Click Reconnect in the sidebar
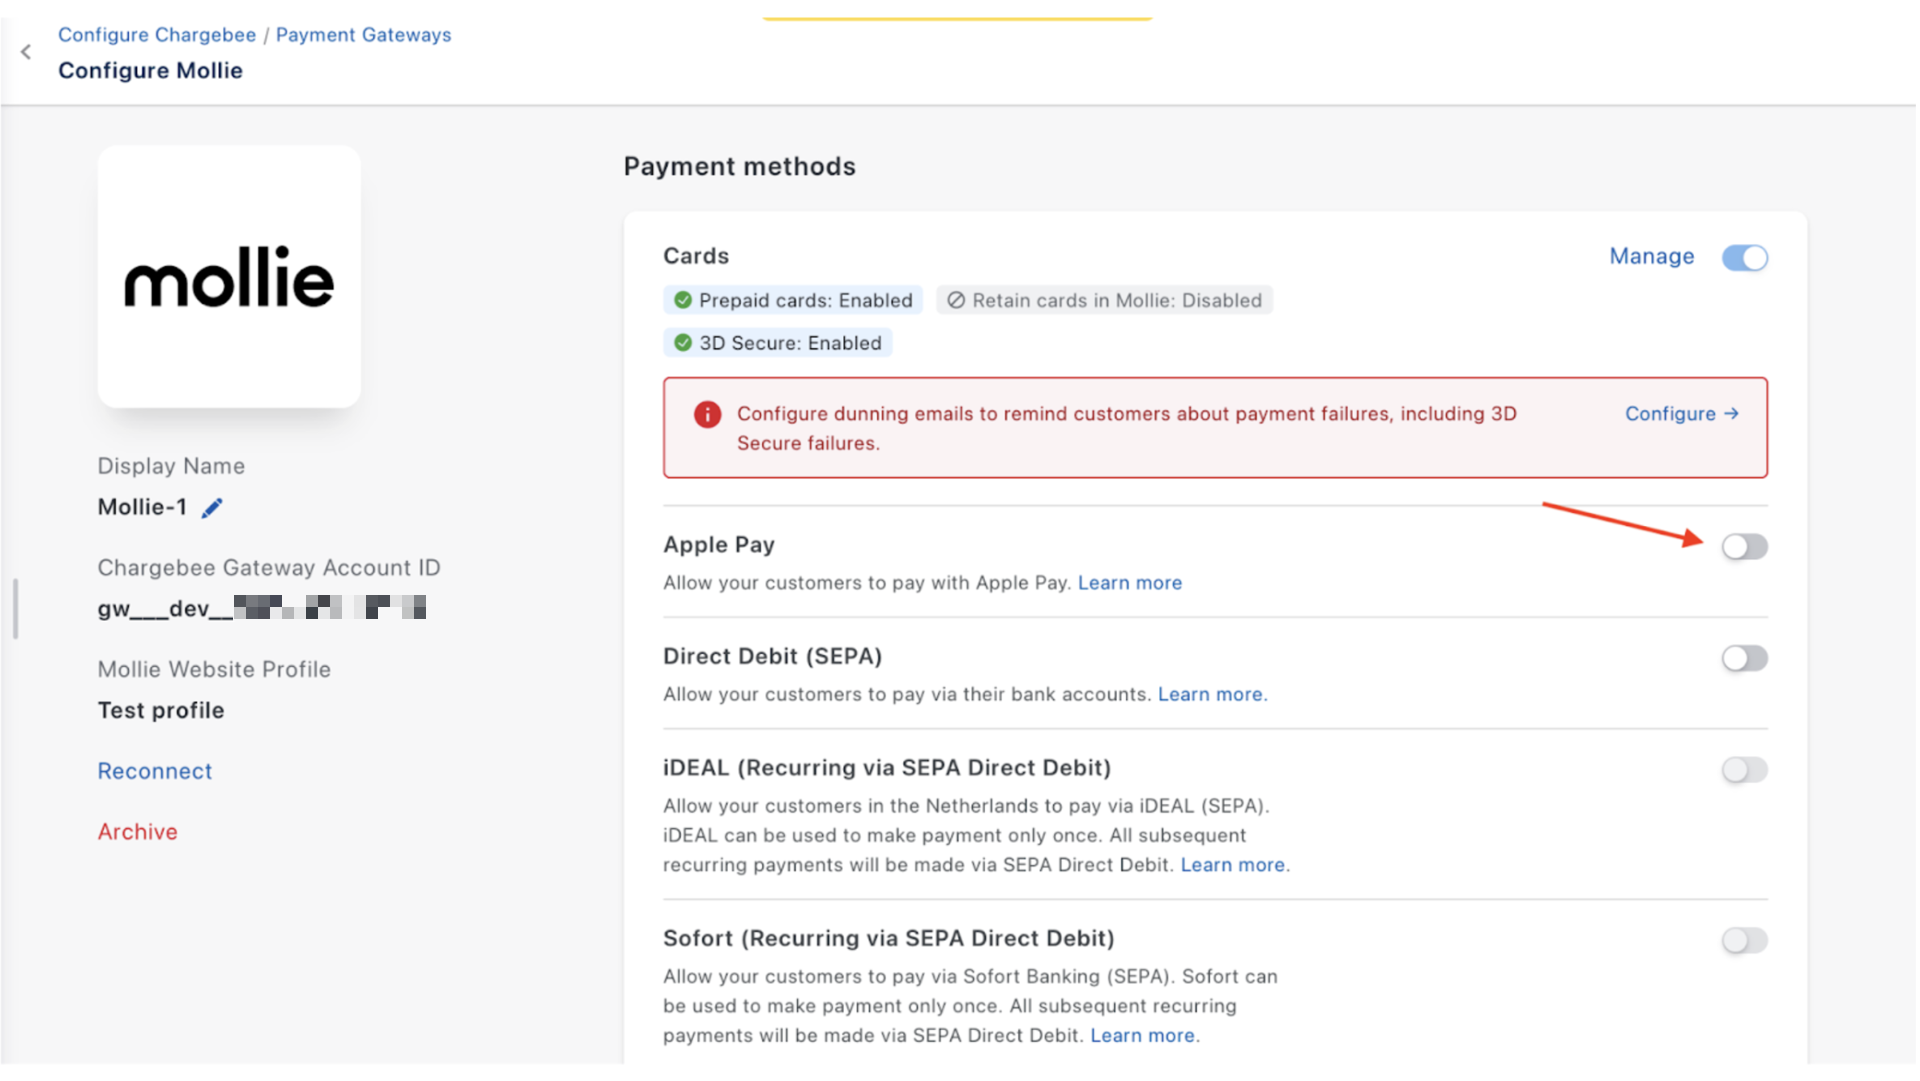This screenshot has height=1081, width=1920. pyautogui.click(x=155, y=771)
